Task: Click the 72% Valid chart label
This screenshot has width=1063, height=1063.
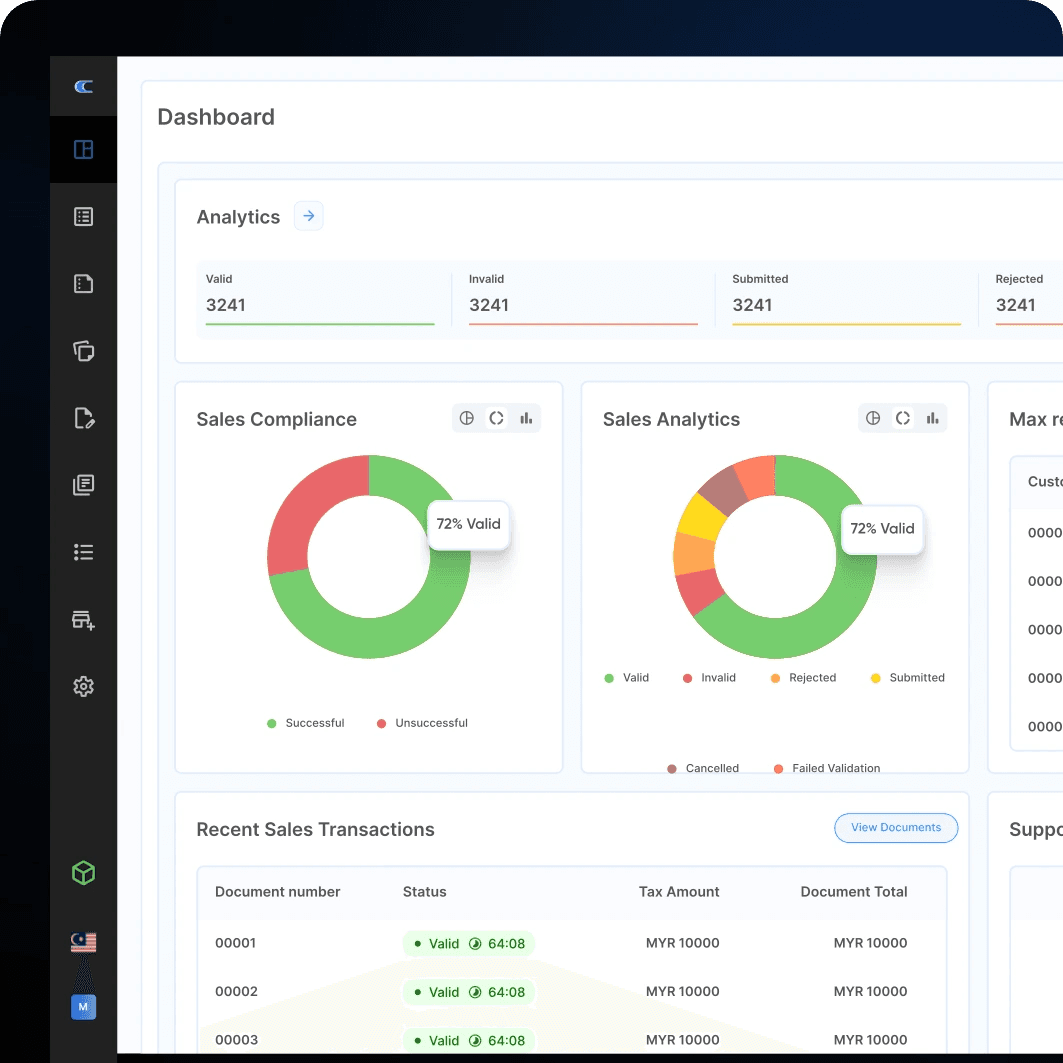Action: click(x=468, y=523)
